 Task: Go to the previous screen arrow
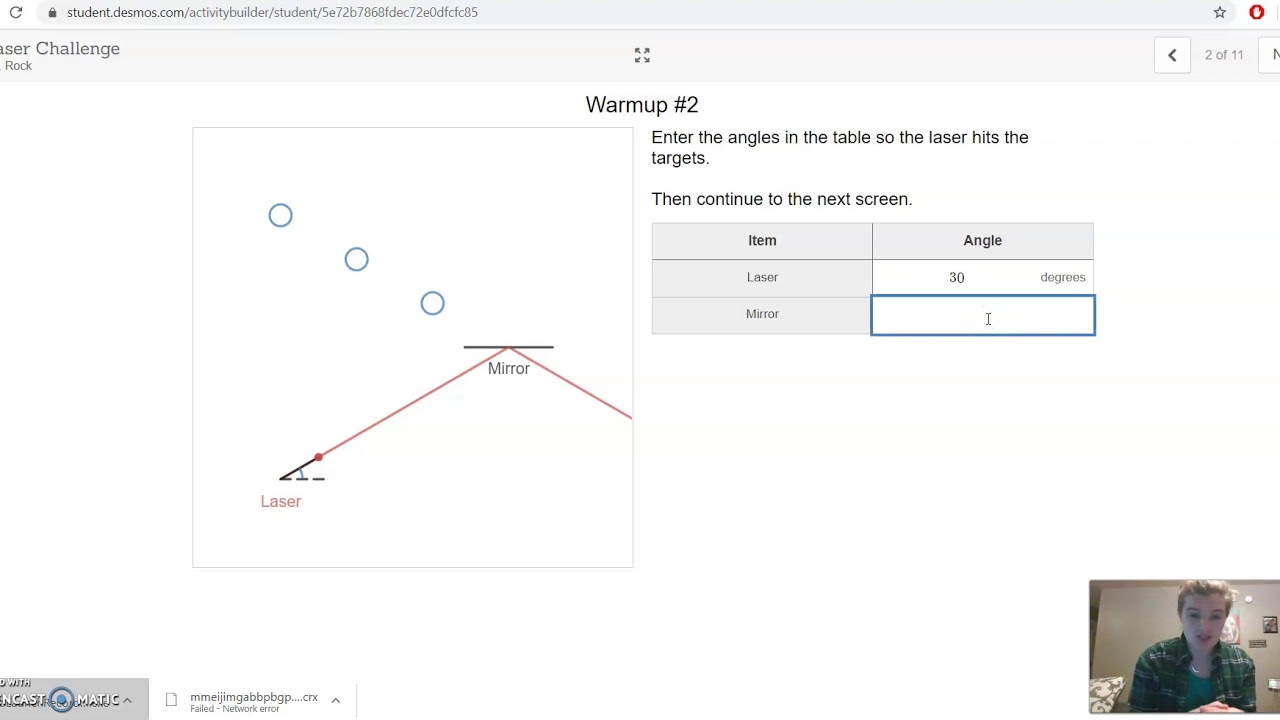(1172, 55)
